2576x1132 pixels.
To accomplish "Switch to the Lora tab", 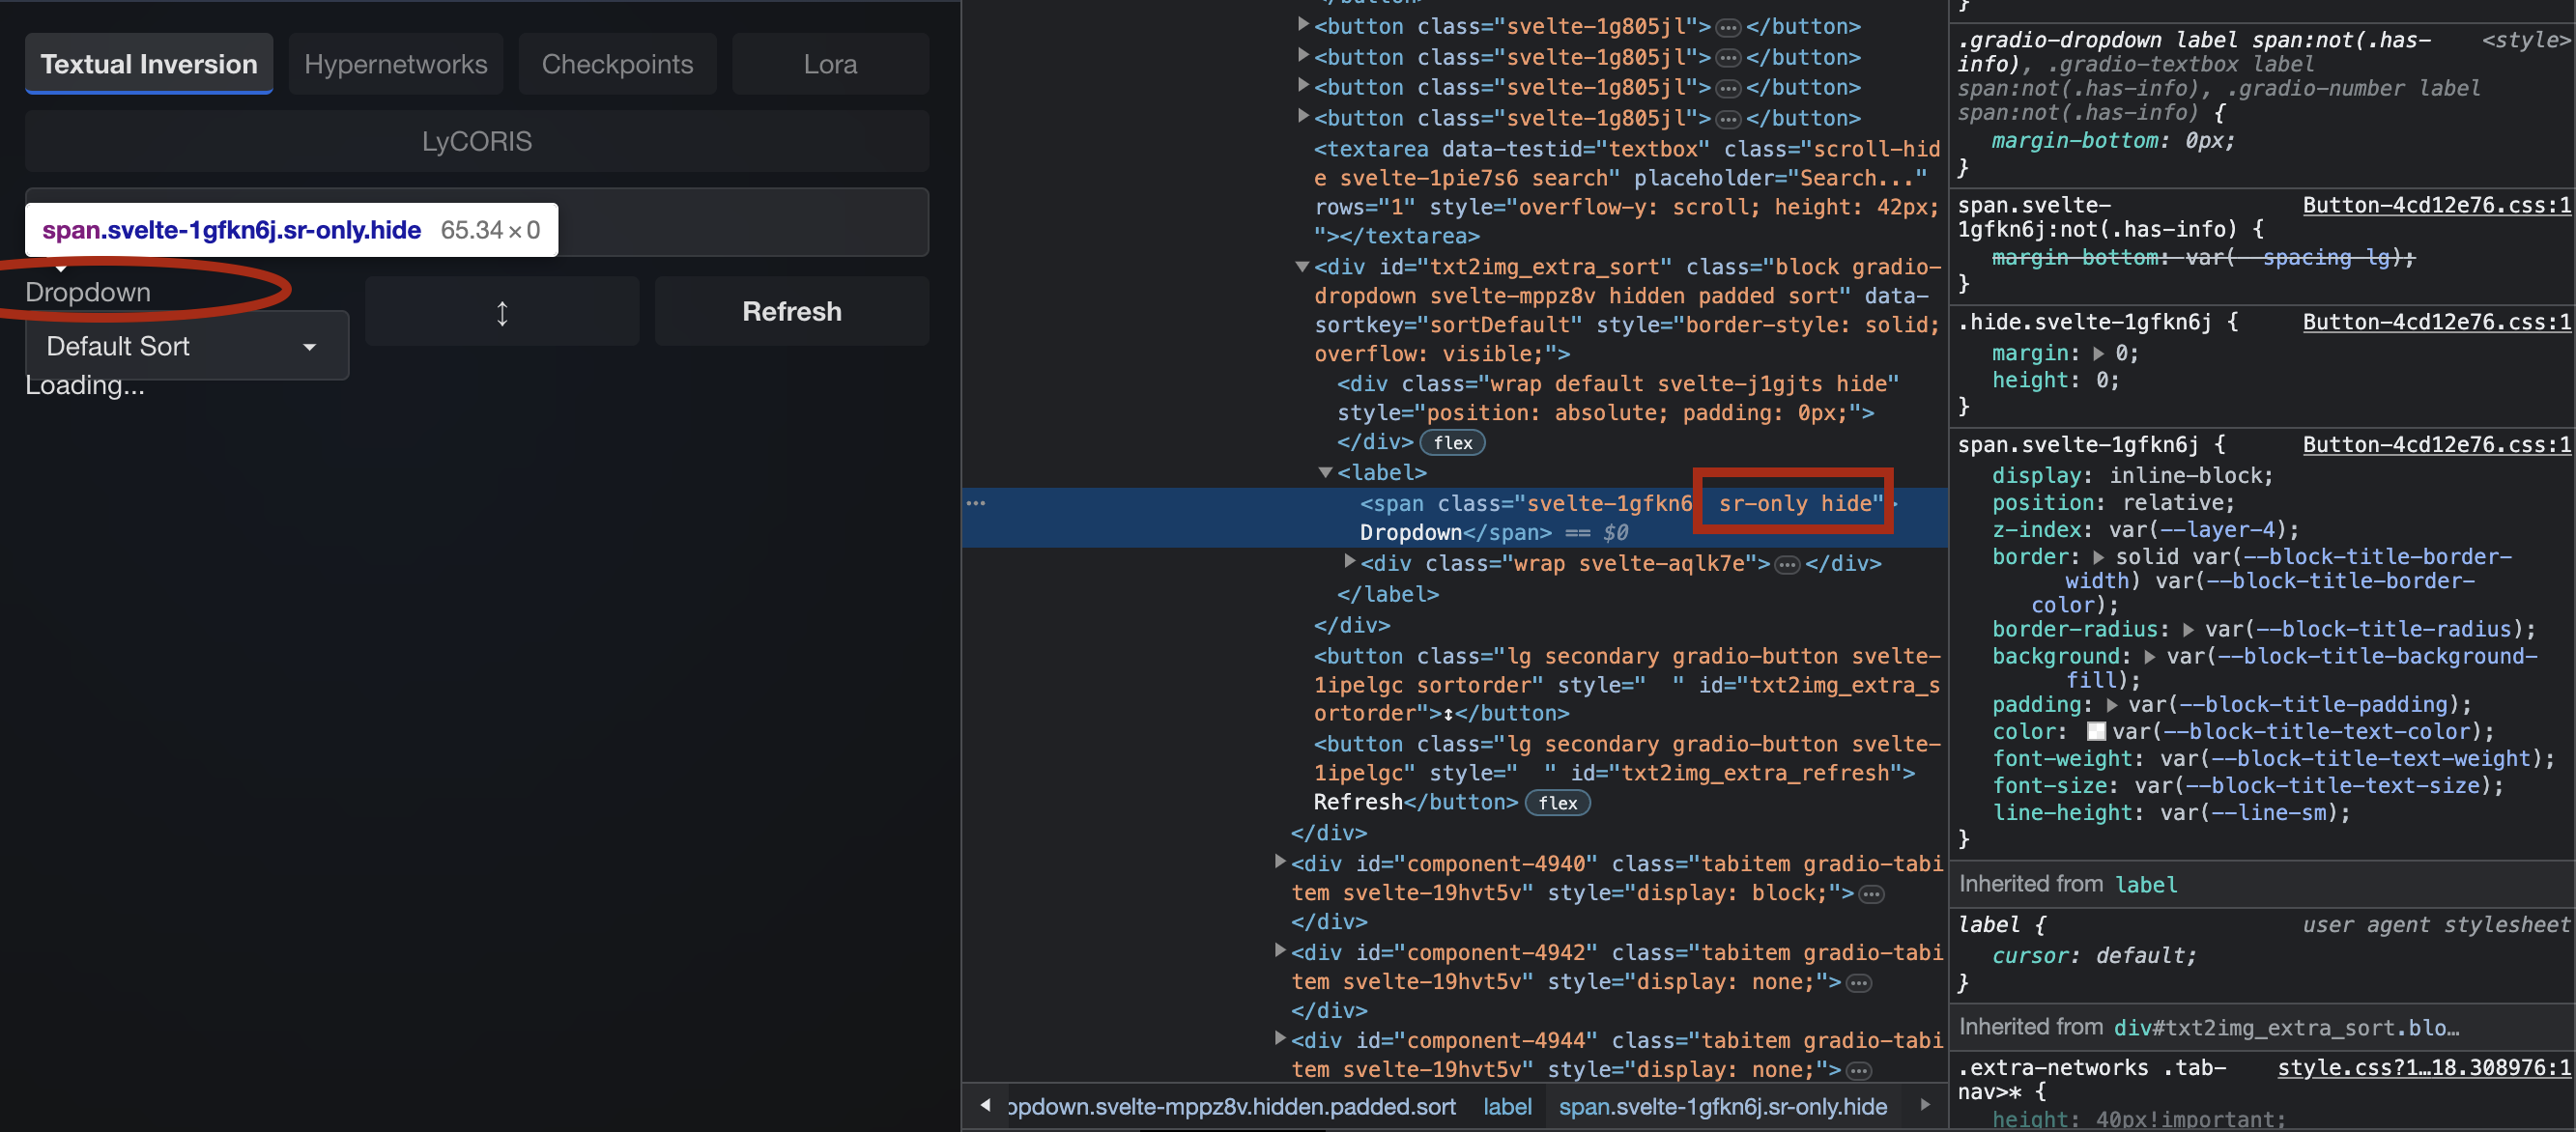I will pyautogui.click(x=830, y=63).
